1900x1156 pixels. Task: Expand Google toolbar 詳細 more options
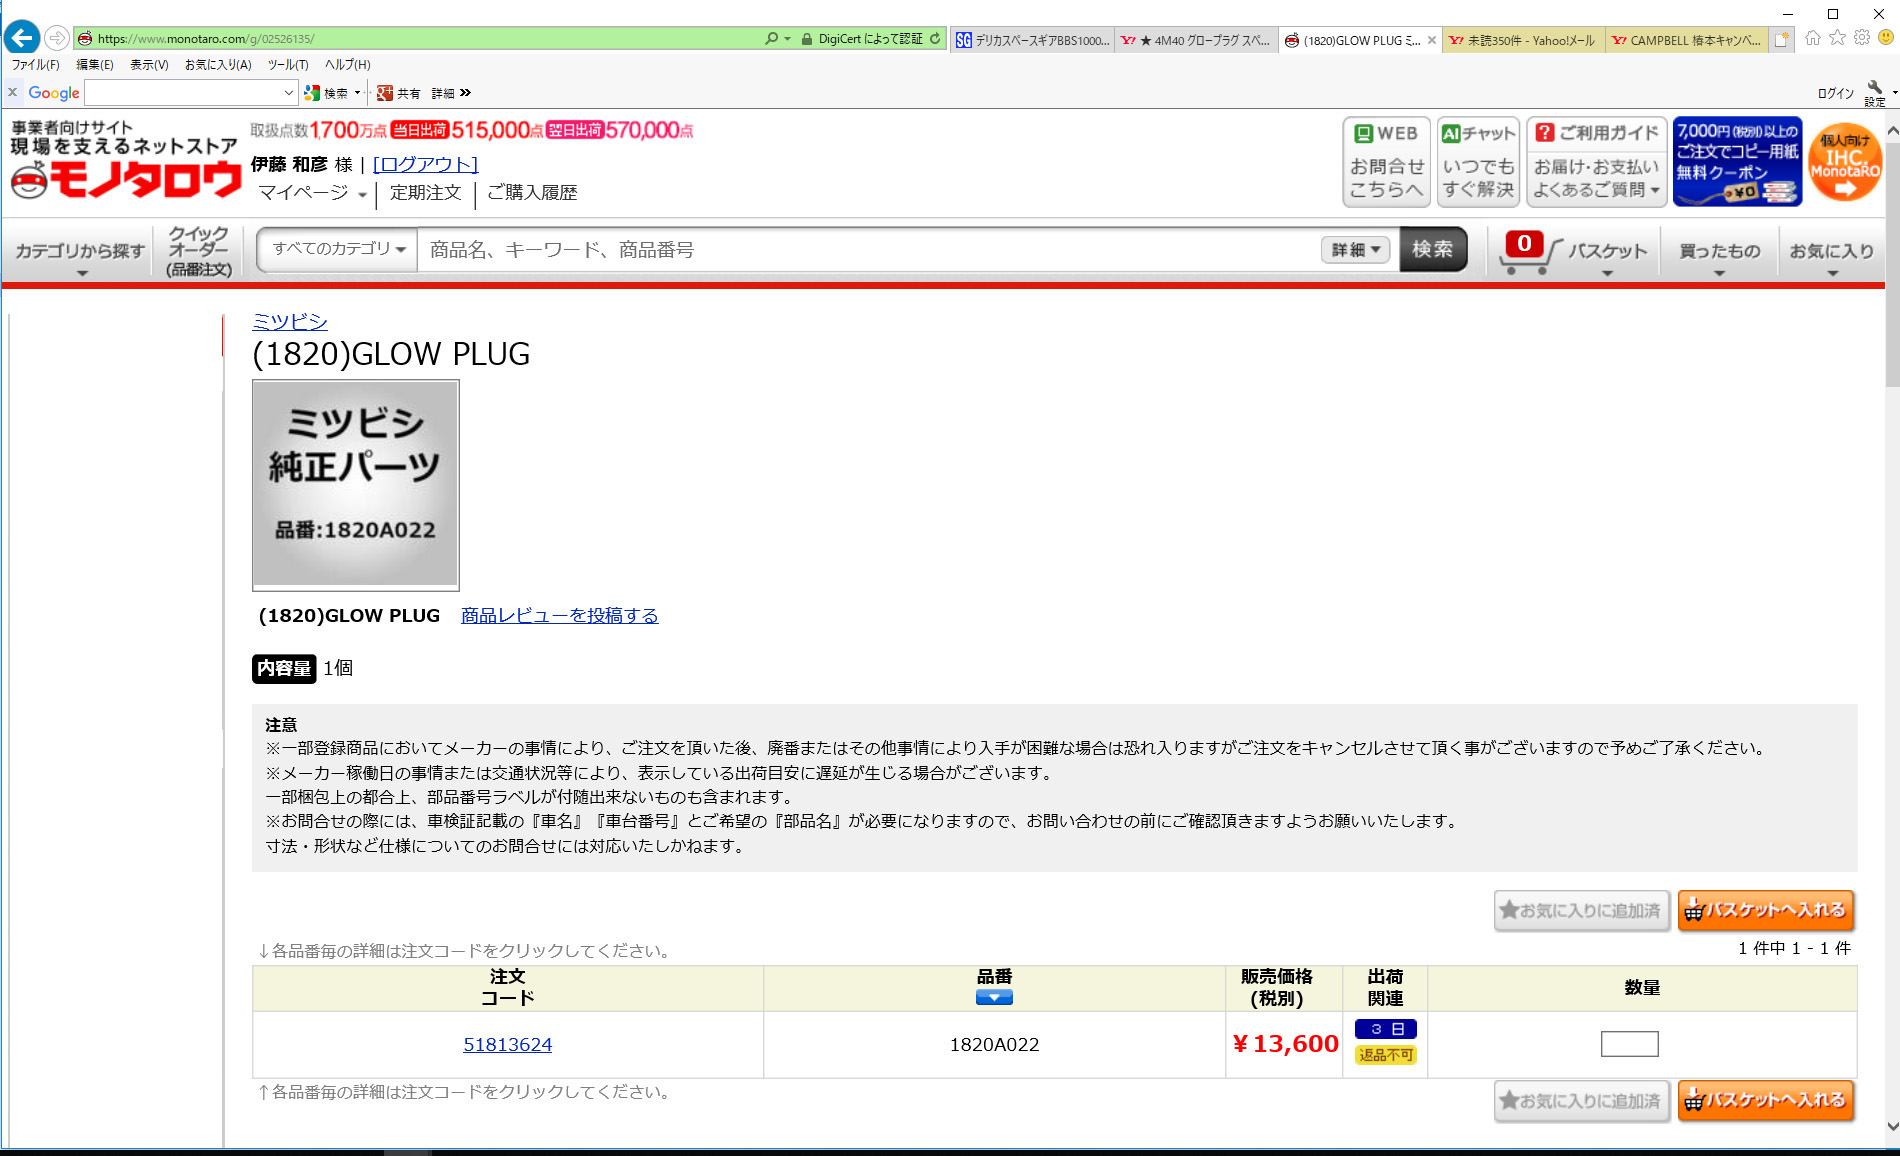(451, 93)
